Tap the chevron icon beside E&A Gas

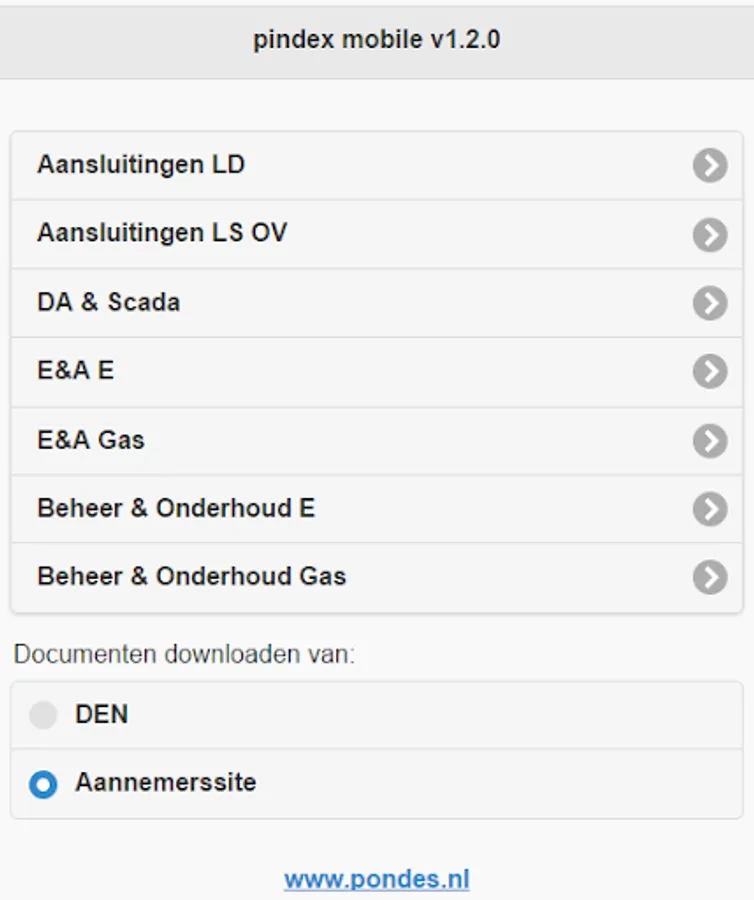[710, 440]
